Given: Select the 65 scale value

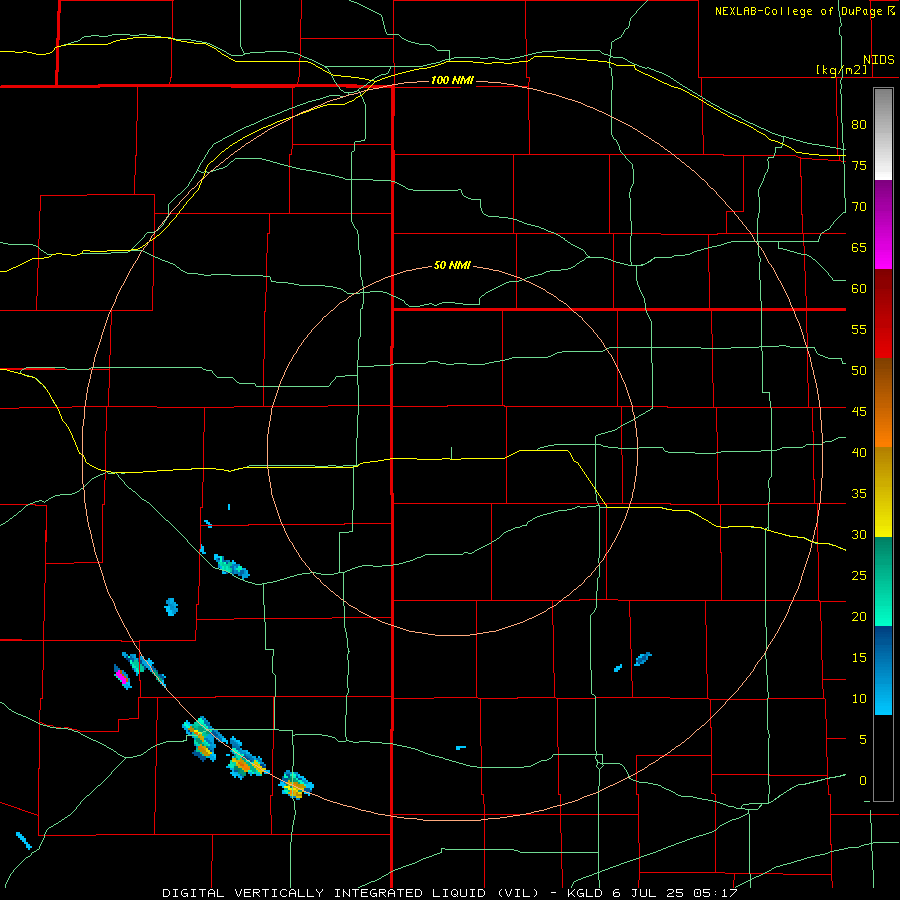Looking at the screenshot, I should (859, 248).
